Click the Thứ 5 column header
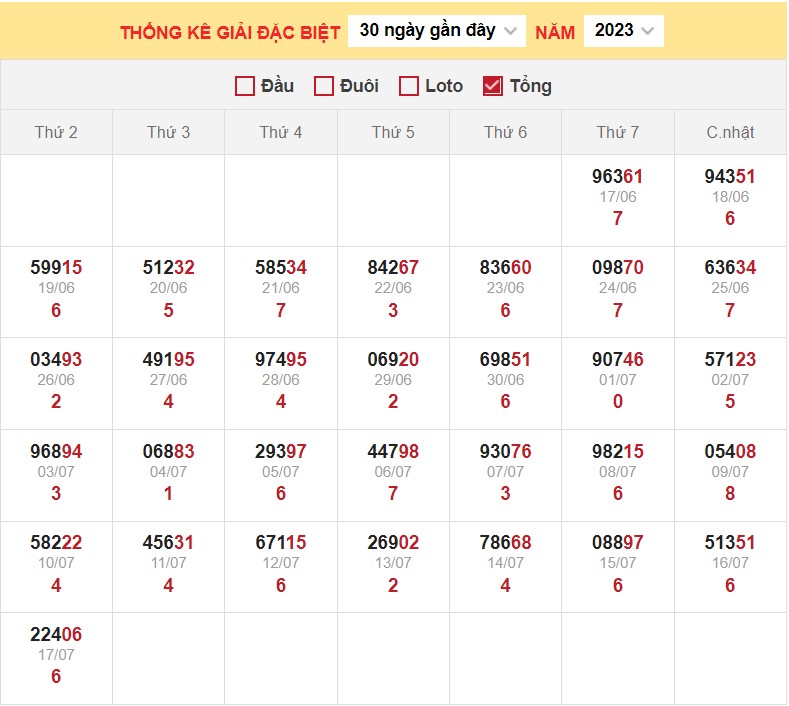789x706 pixels. tap(393, 132)
